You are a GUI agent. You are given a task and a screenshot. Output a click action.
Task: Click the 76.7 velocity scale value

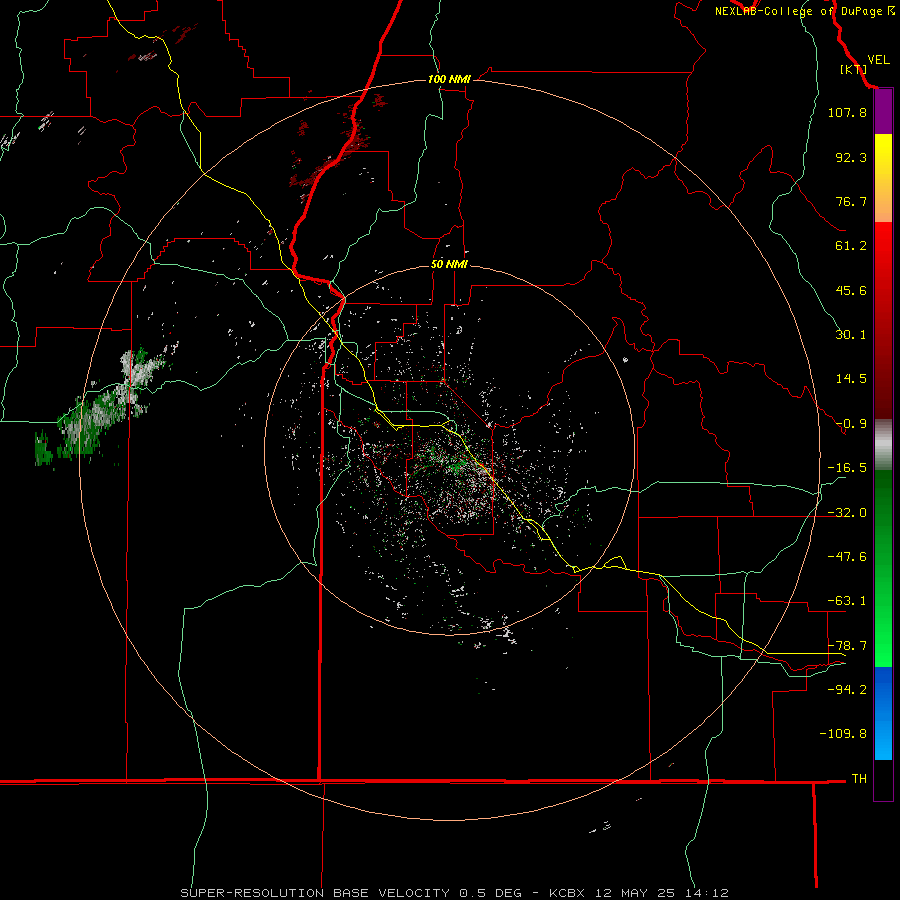tap(851, 201)
